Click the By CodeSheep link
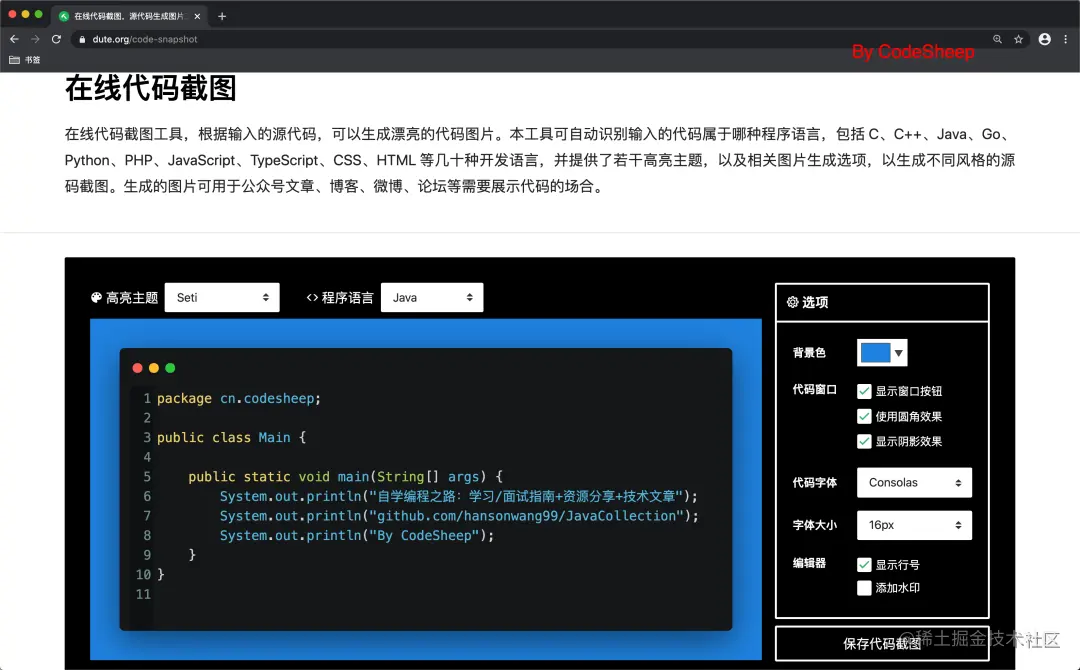This screenshot has width=1080, height=670. [x=913, y=52]
